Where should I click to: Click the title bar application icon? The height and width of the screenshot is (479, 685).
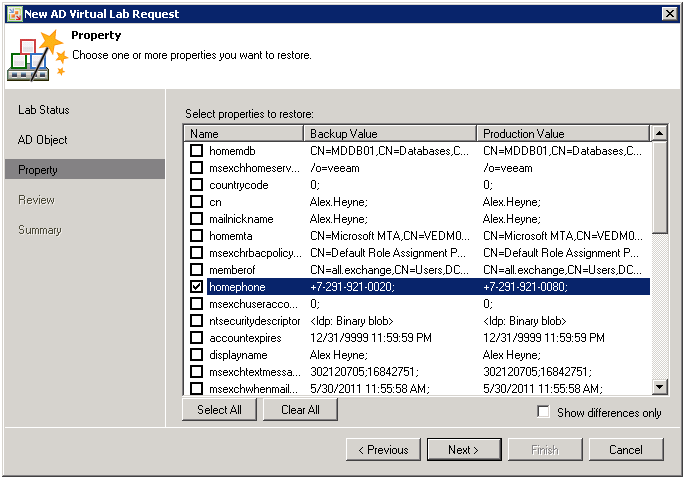[12, 13]
